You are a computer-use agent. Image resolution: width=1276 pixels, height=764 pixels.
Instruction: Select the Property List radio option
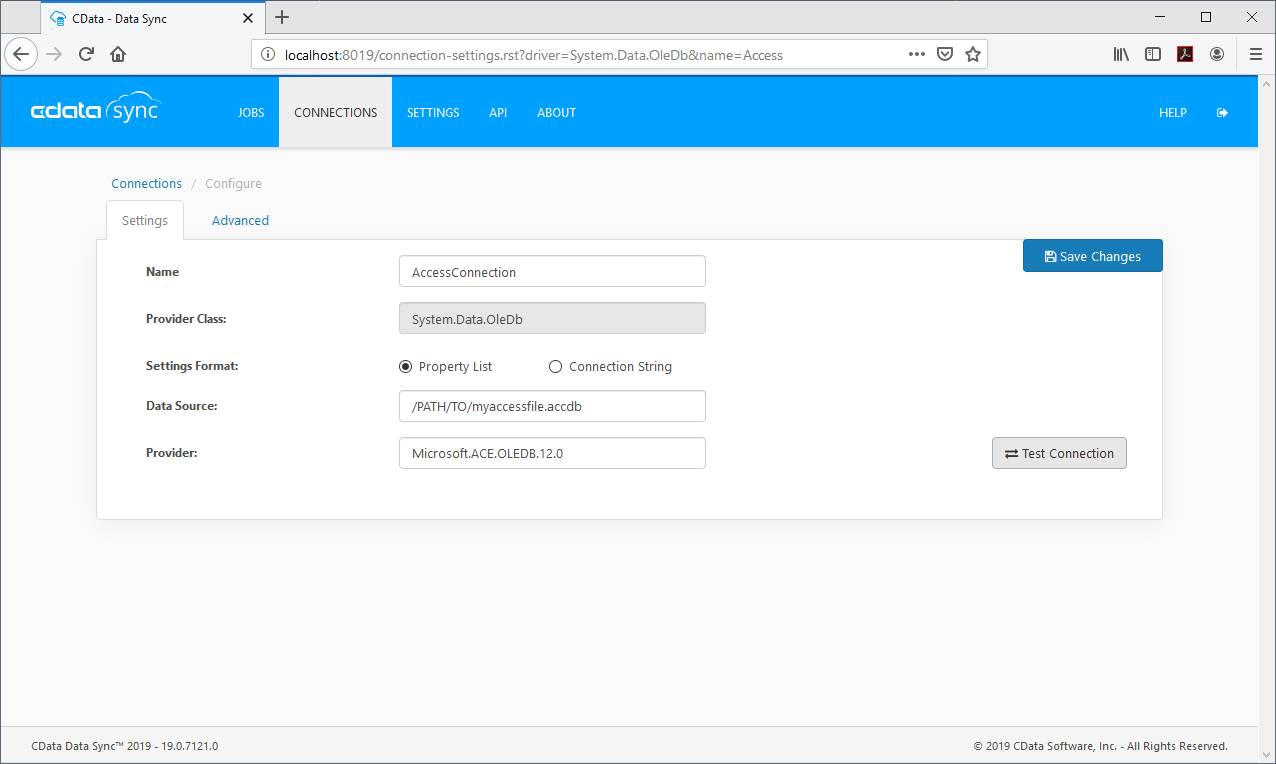[406, 367]
